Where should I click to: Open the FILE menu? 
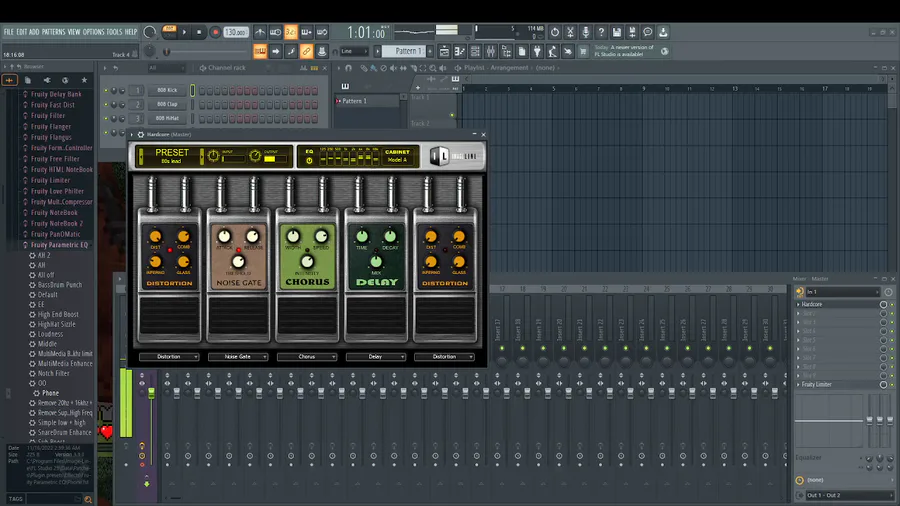(x=9, y=32)
